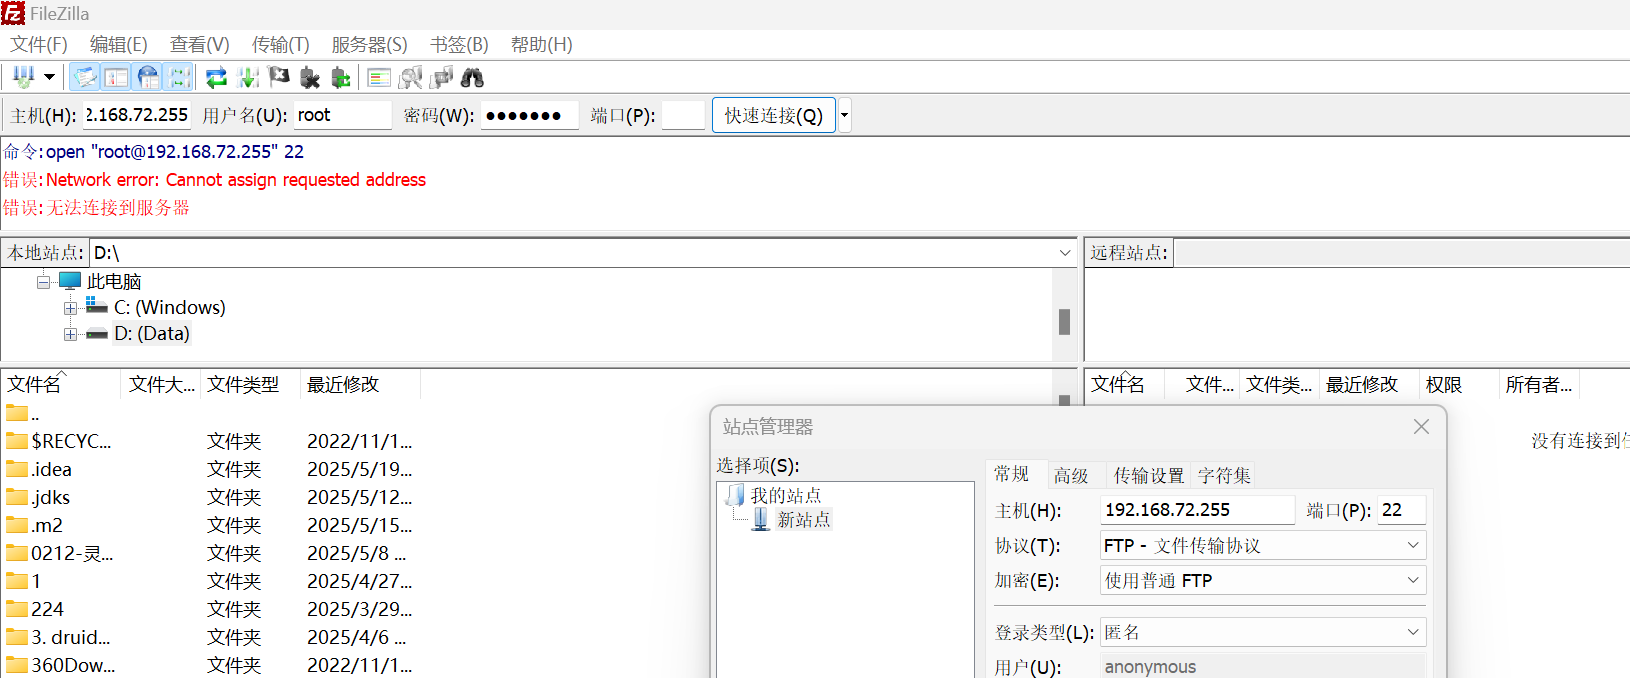The width and height of the screenshot is (1630, 678).
Task: Open the directory listing filters icon
Action: tap(379, 77)
